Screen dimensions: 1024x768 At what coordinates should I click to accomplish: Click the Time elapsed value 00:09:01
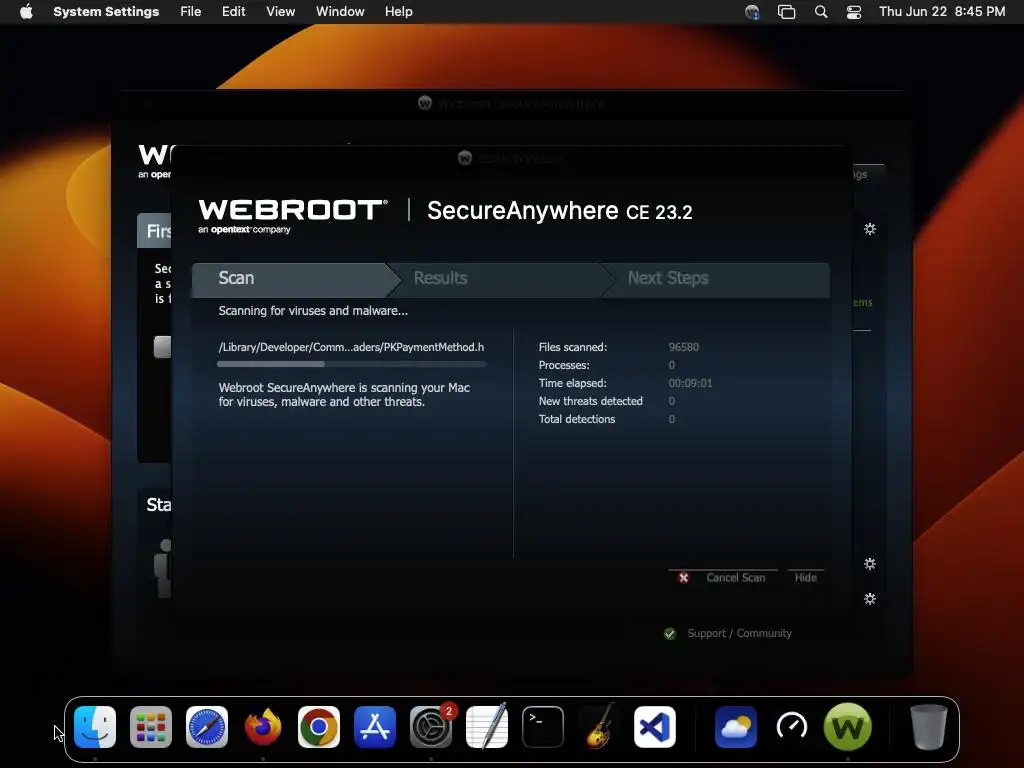690,383
